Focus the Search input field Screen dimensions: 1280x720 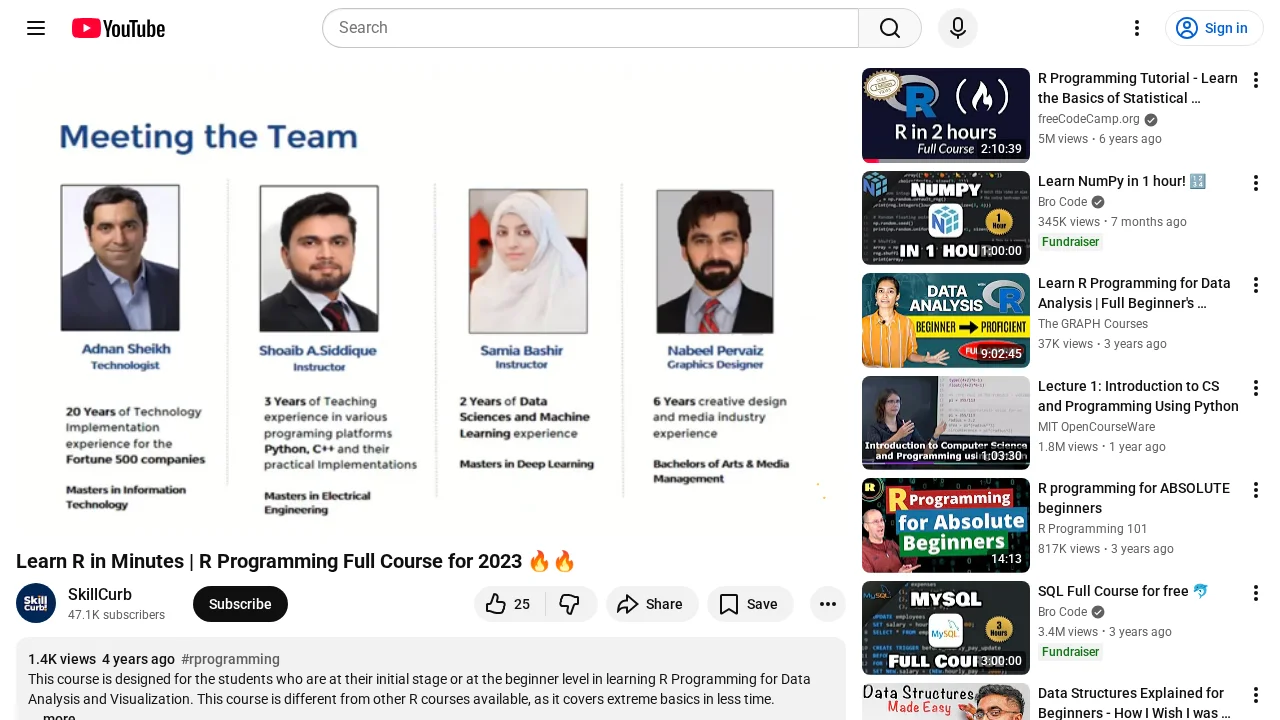coord(590,28)
